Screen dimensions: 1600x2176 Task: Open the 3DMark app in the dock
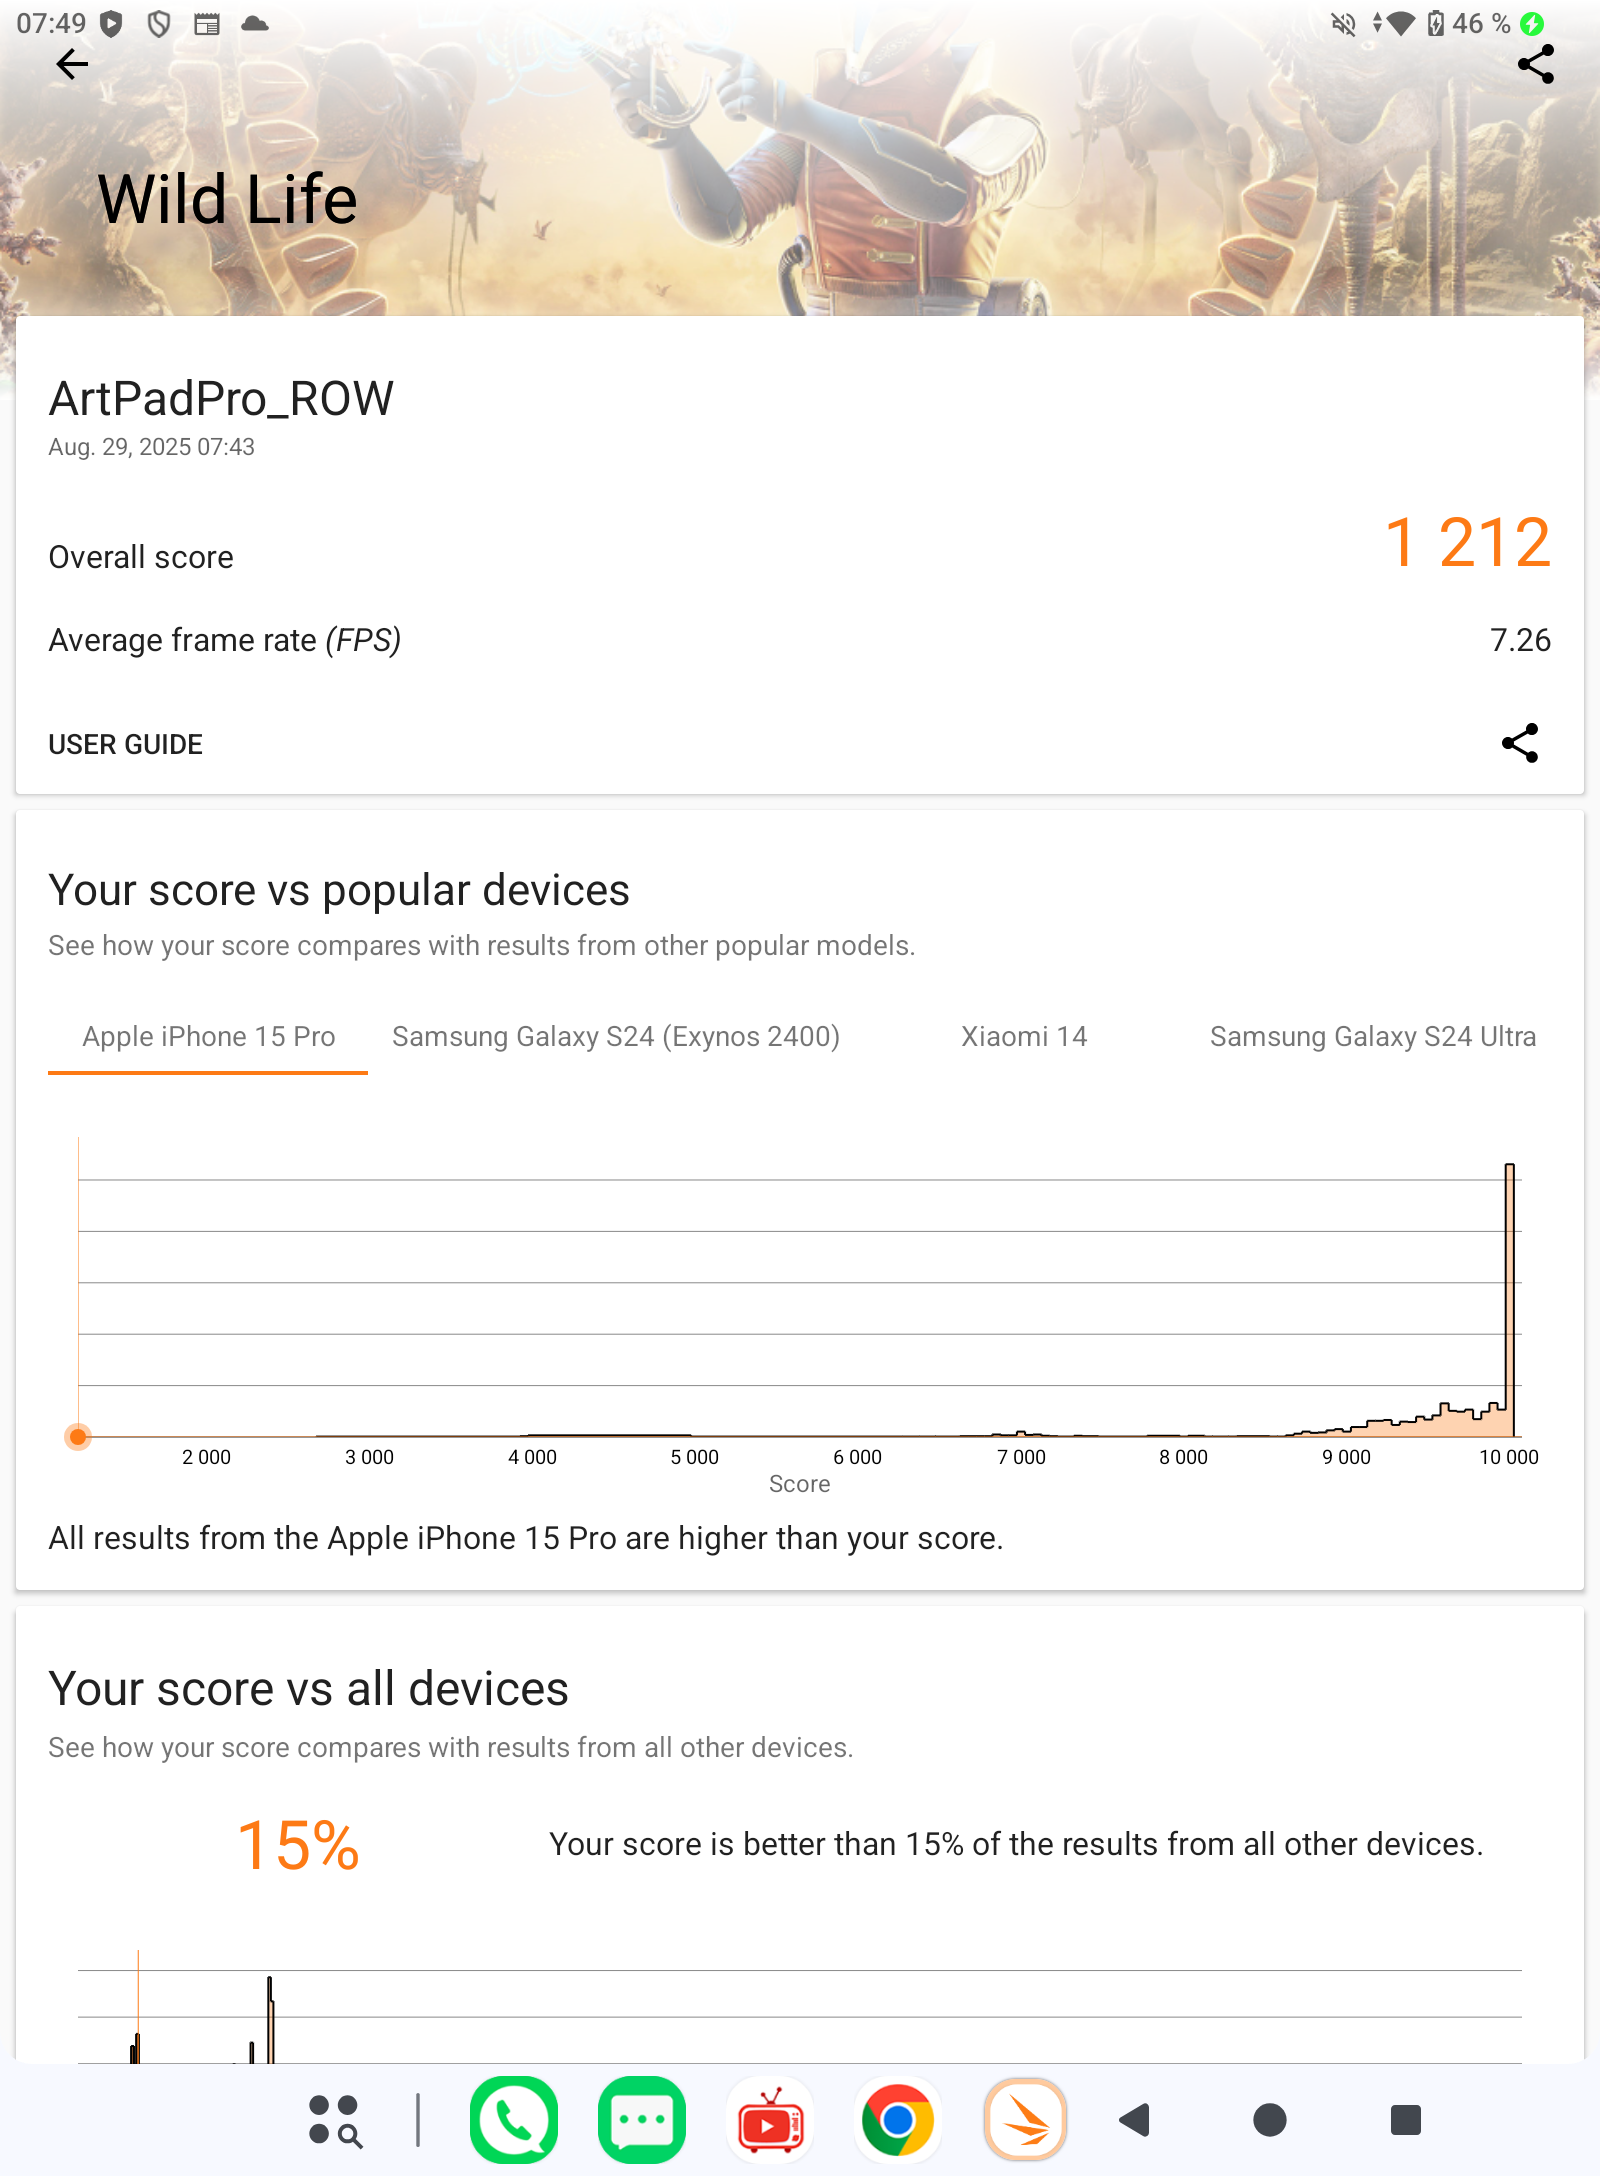tap(1026, 2120)
